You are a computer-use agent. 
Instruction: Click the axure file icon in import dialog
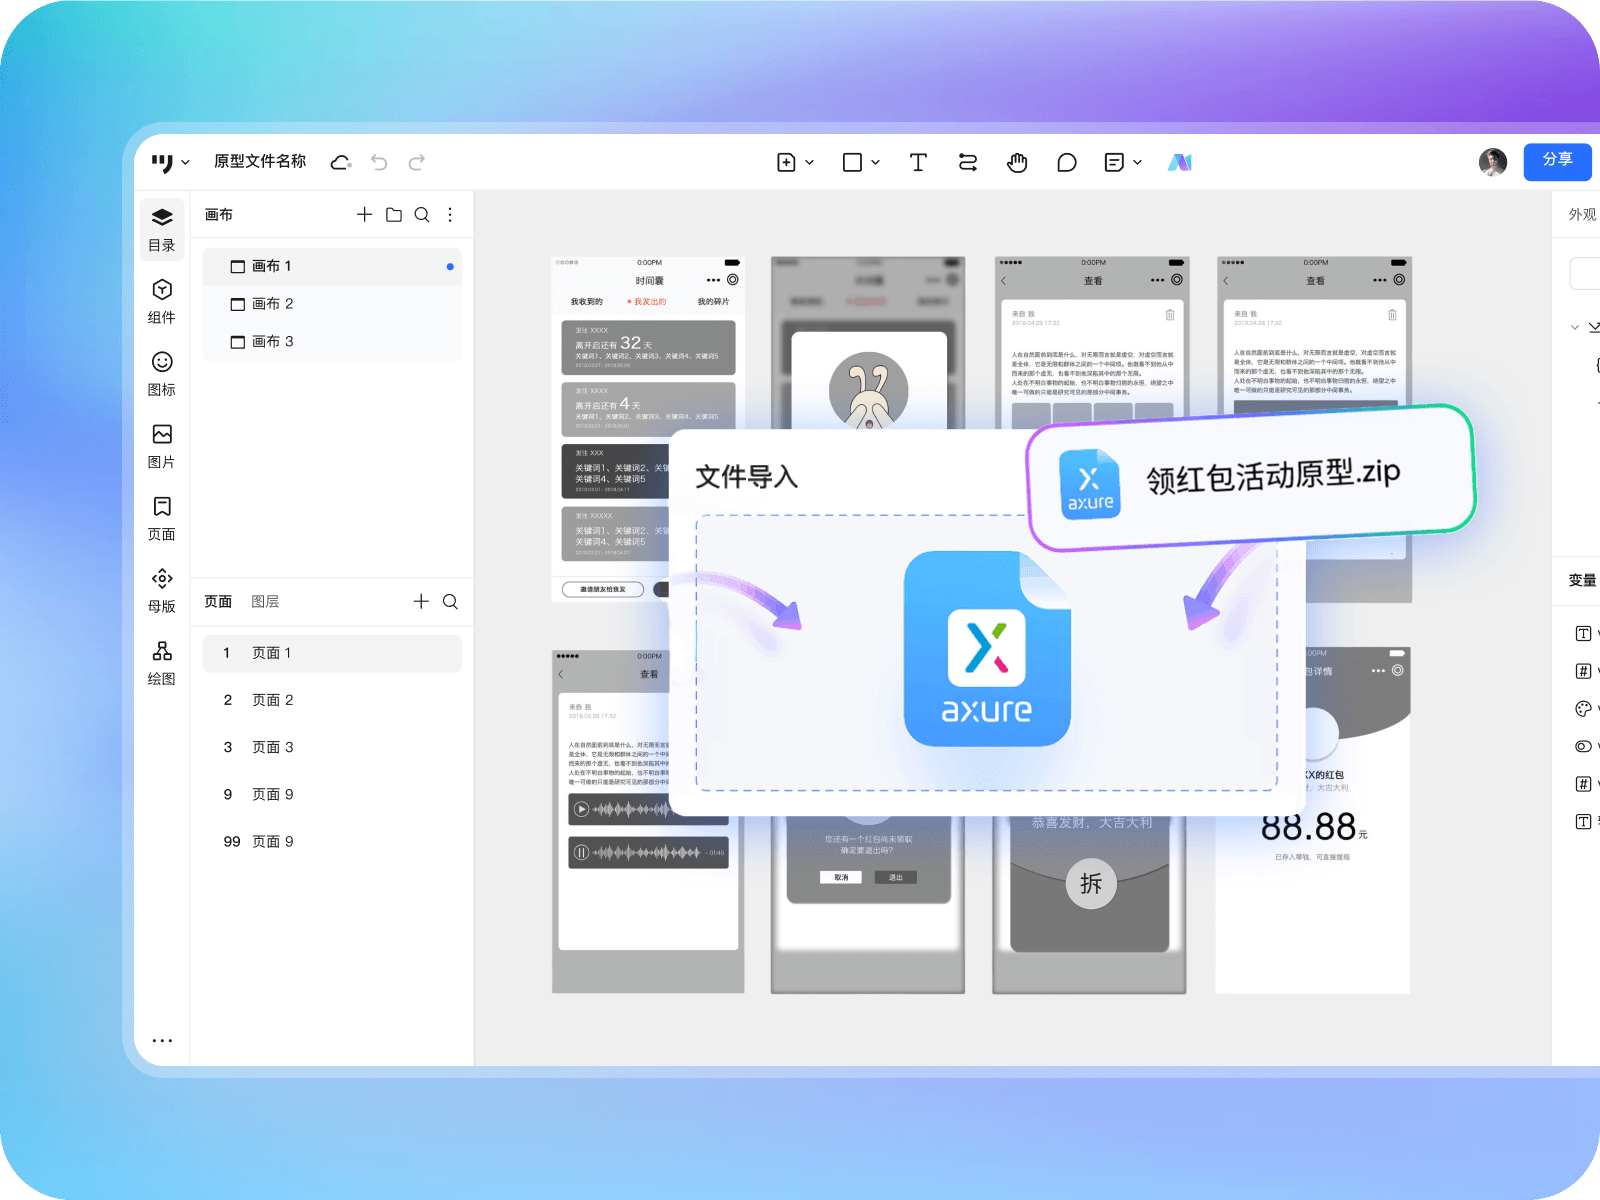coord(988,649)
